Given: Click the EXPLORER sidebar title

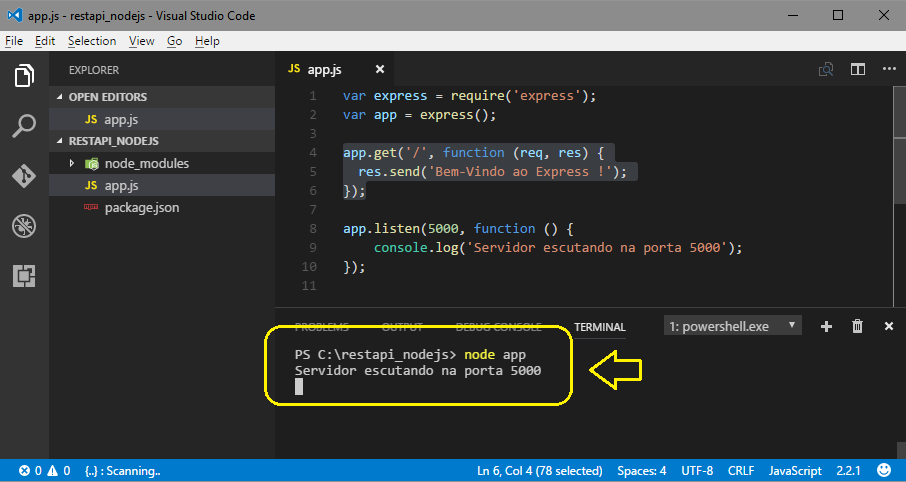Looking at the screenshot, I should [94, 70].
